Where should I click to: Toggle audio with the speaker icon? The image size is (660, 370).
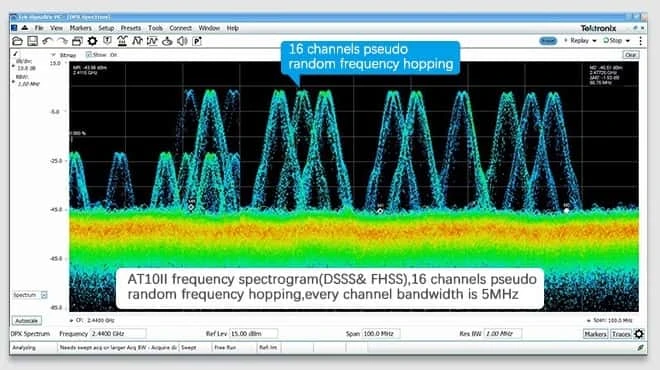182,41
